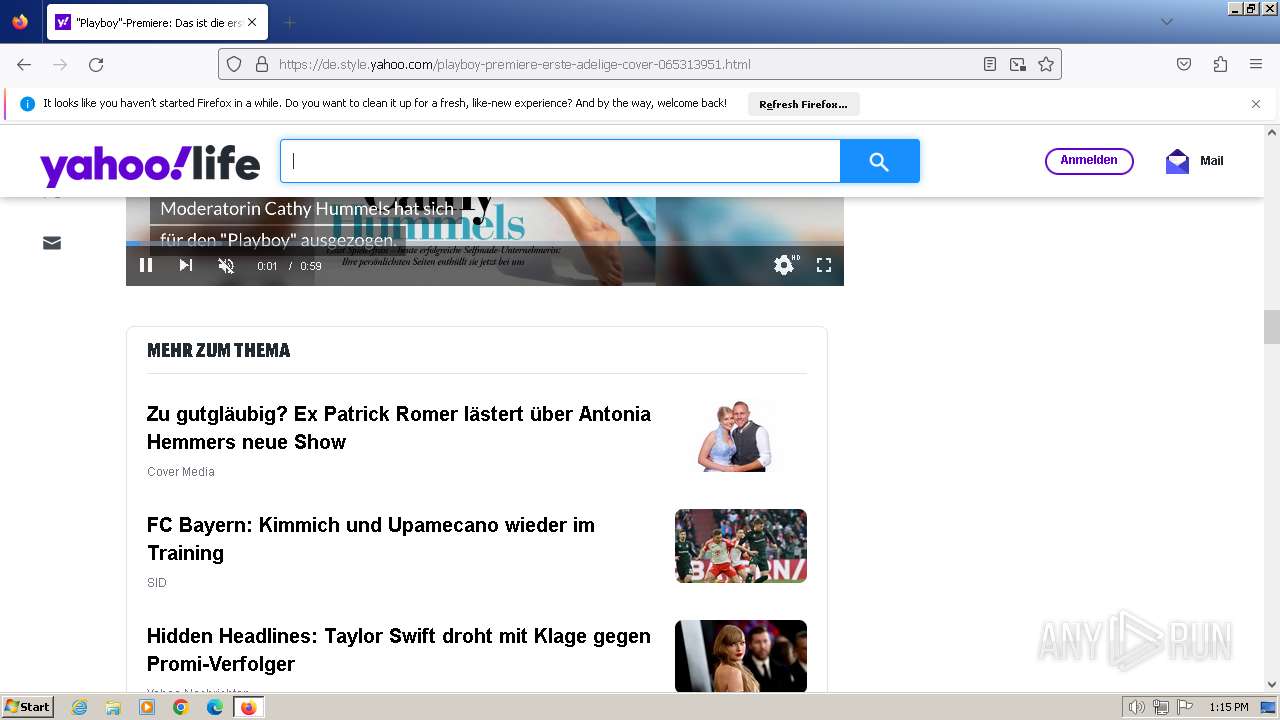Launch Internet Explorer from taskbar
The width and height of the screenshot is (1280, 720).
pos(80,707)
